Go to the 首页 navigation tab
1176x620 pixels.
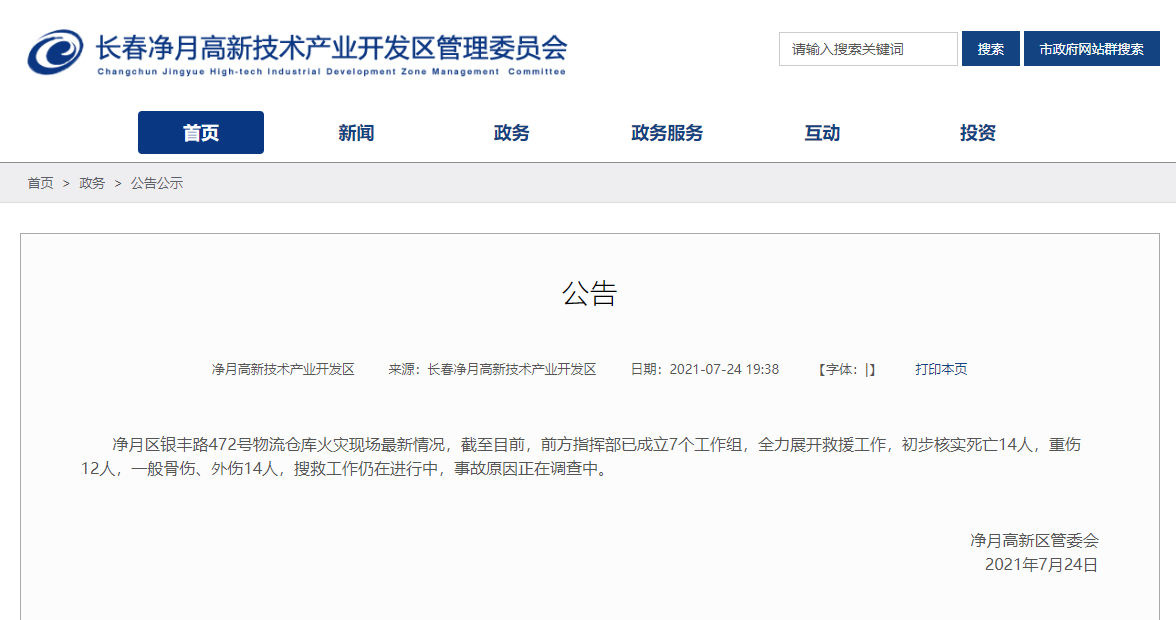tap(201, 133)
